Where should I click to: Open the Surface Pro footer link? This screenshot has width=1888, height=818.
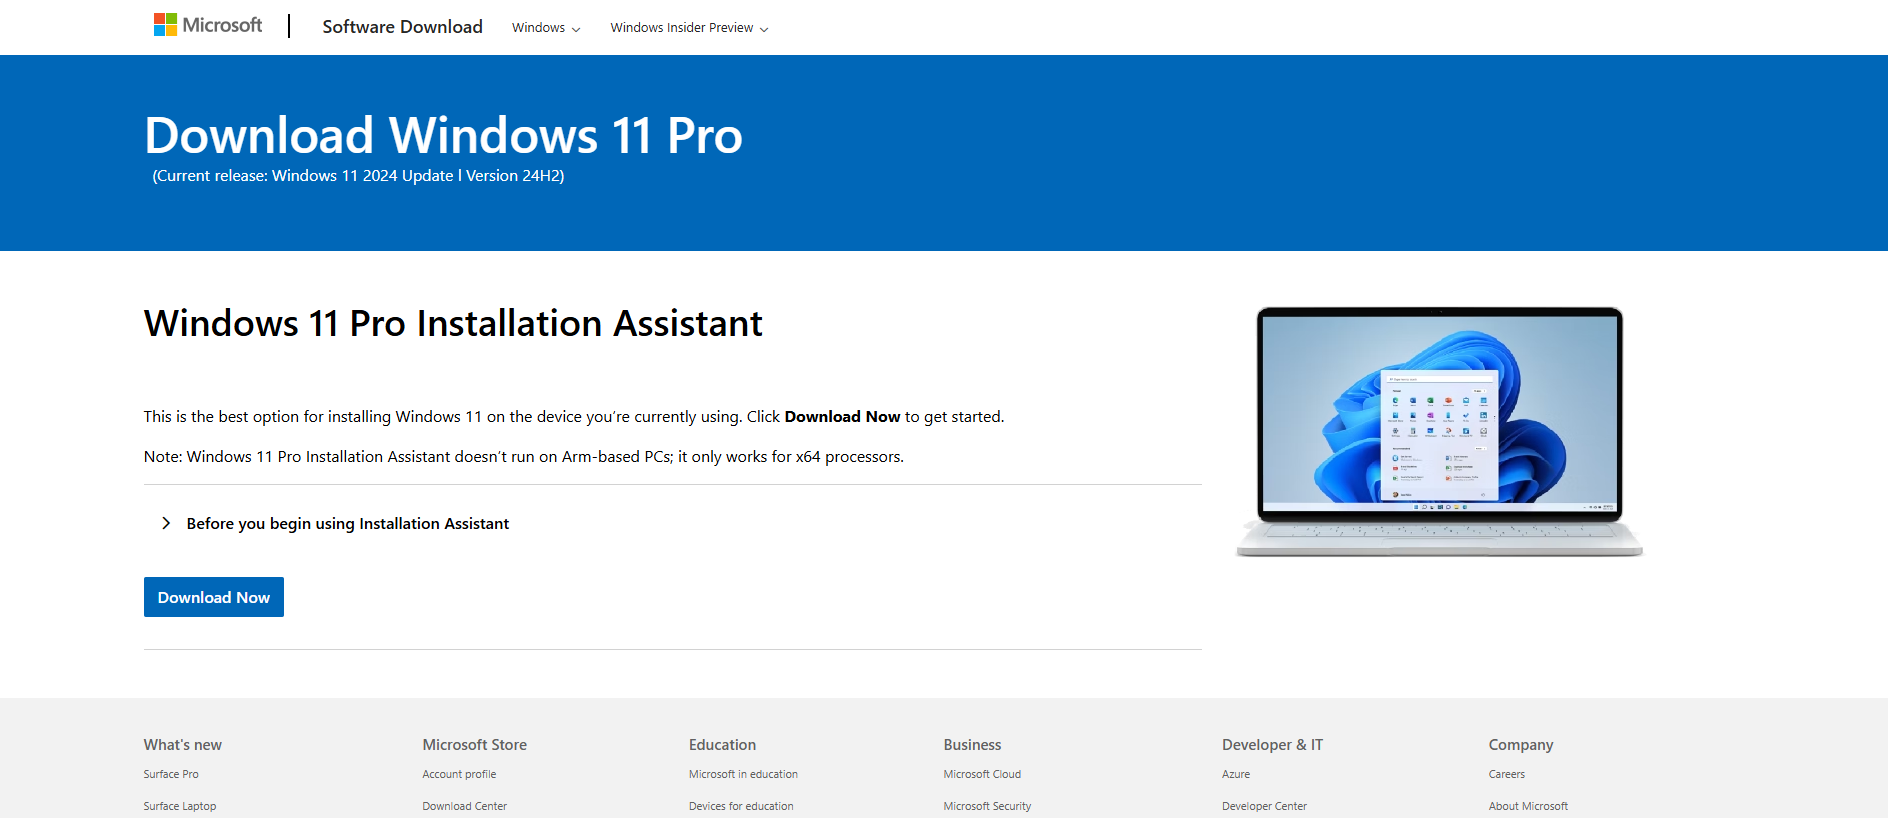pyautogui.click(x=171, y=774)
